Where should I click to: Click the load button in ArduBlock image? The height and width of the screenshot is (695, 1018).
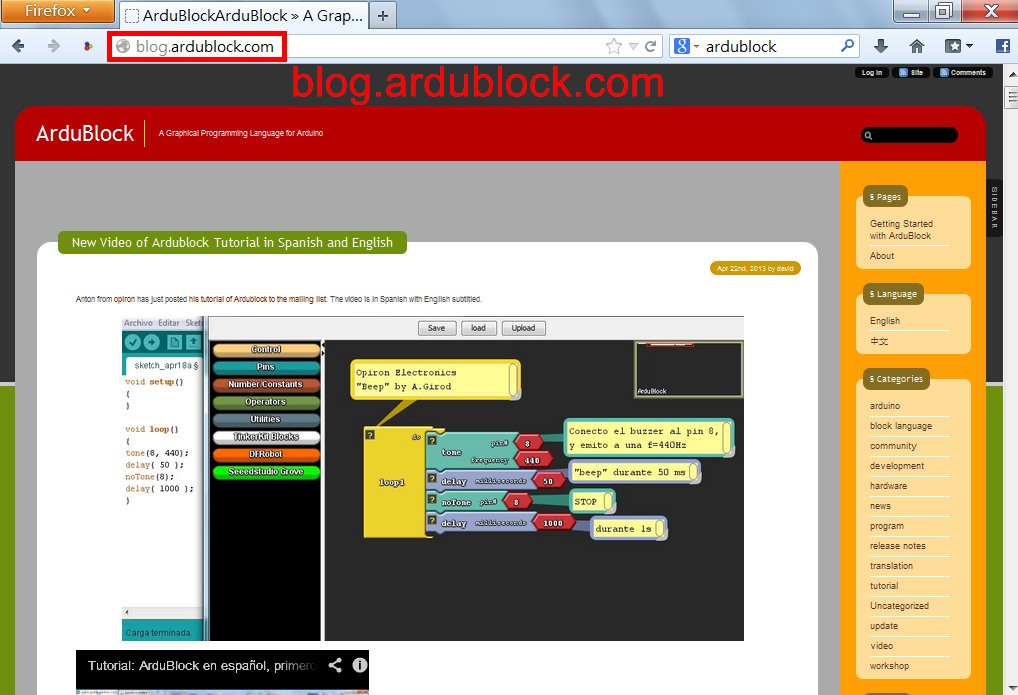pos(478,328)
